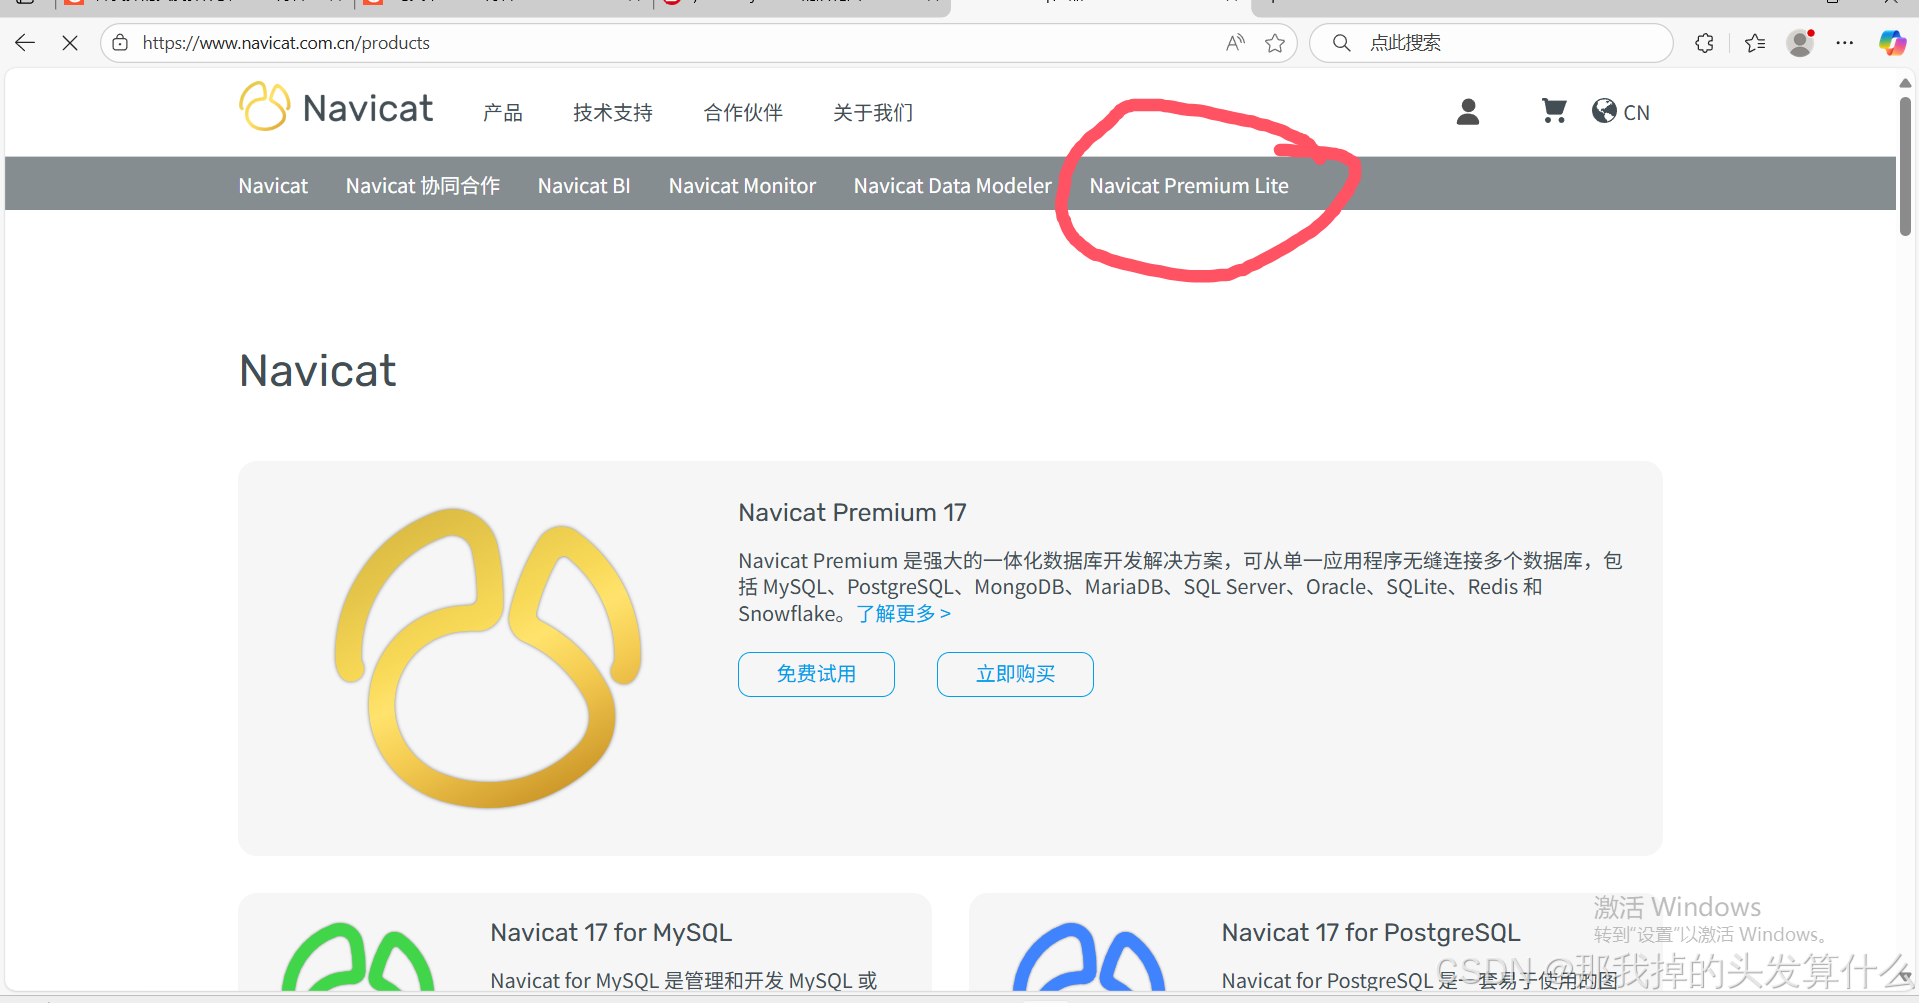Add page to favorites star icon
The height and width of the screenshot is (1003, 1919).
[1275, 43]
